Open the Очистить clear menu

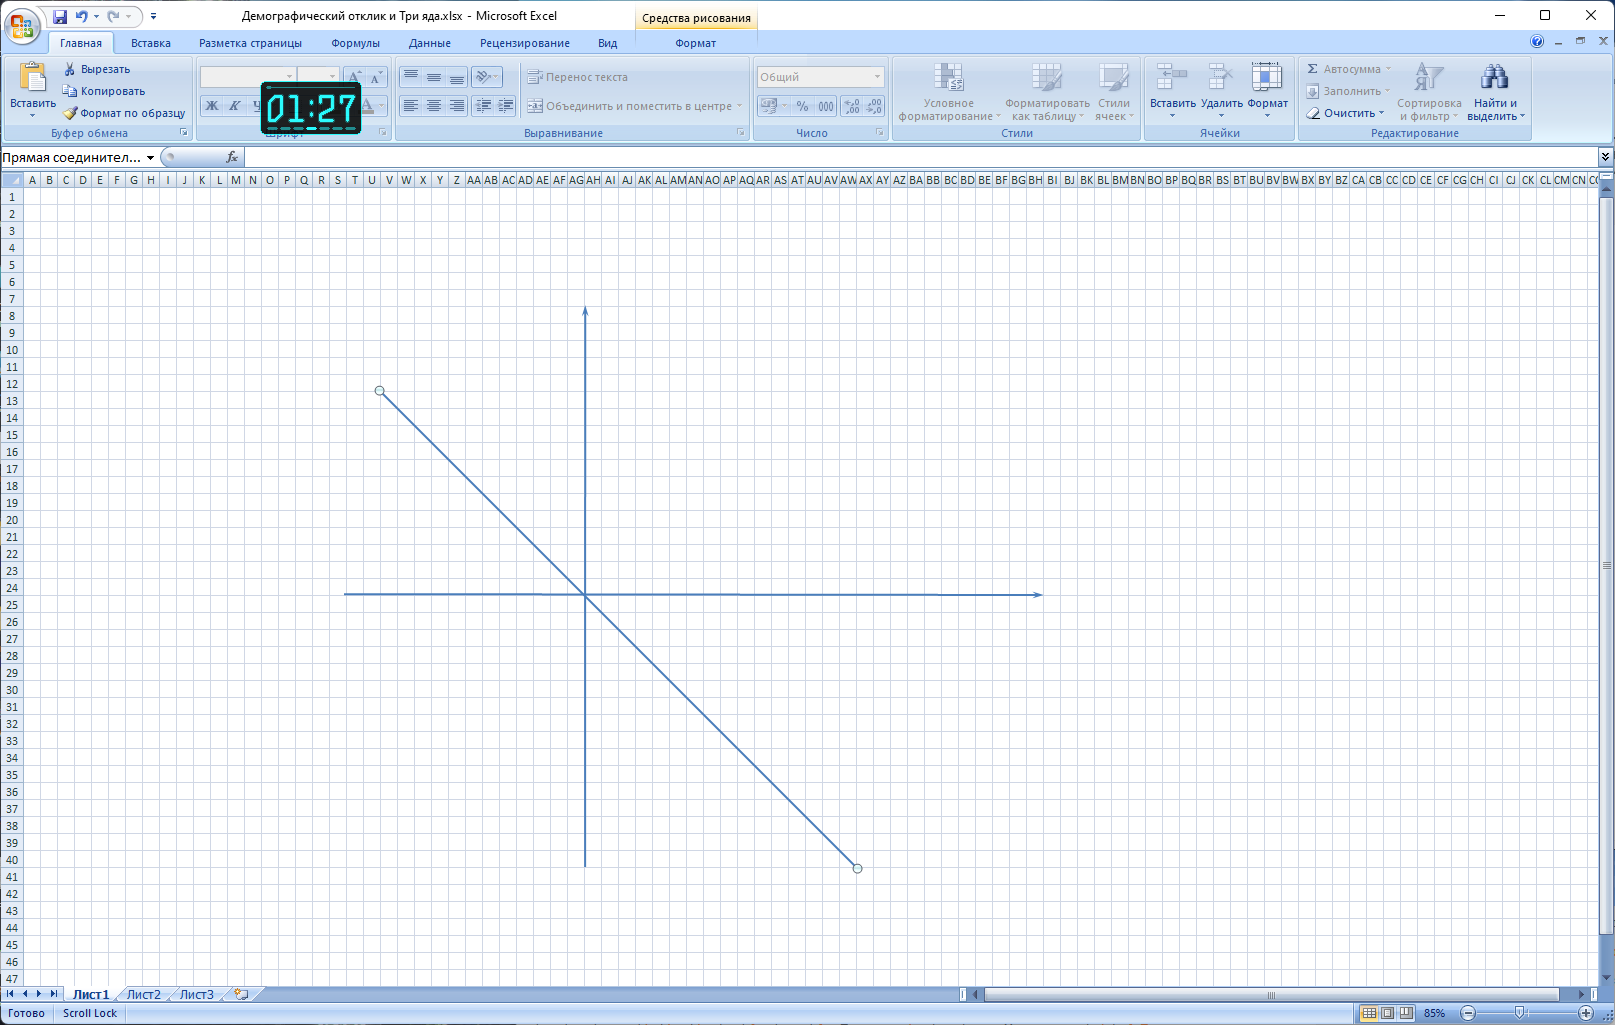click(1345, 113)
